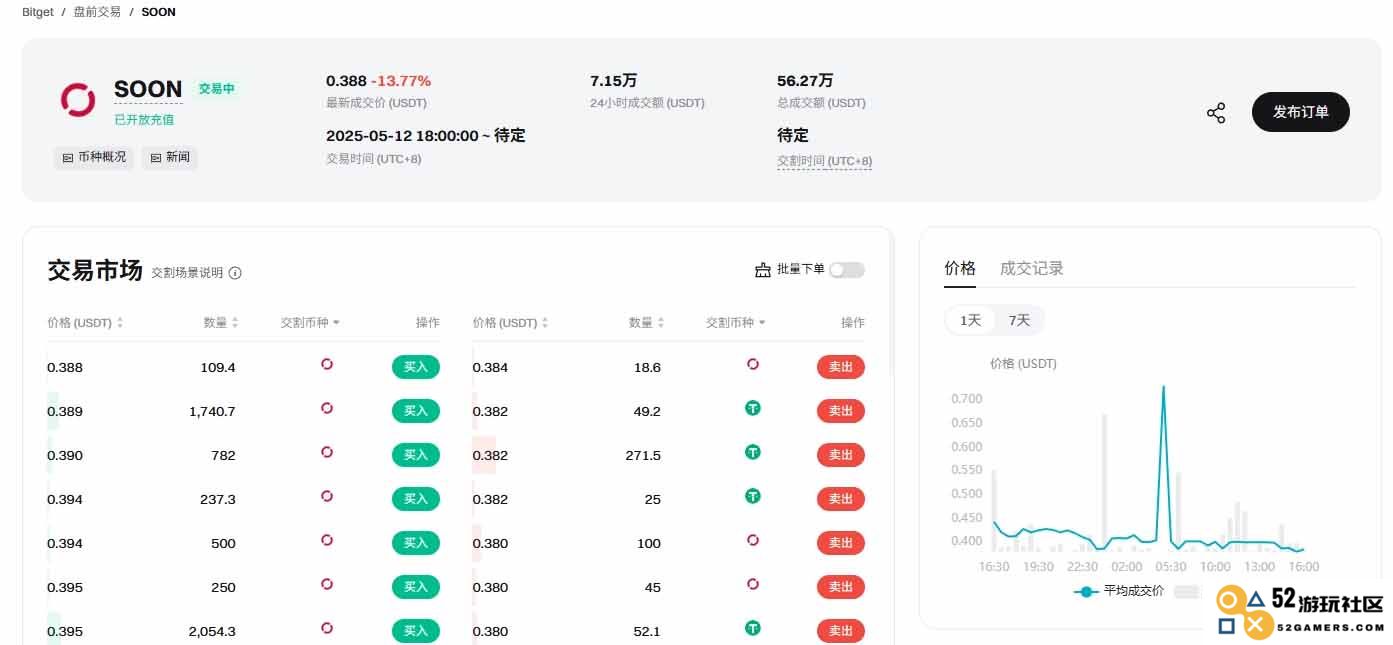Sort the sell table by 价格 (USDT)
The image size is (1393, 645).
[510, 323]
